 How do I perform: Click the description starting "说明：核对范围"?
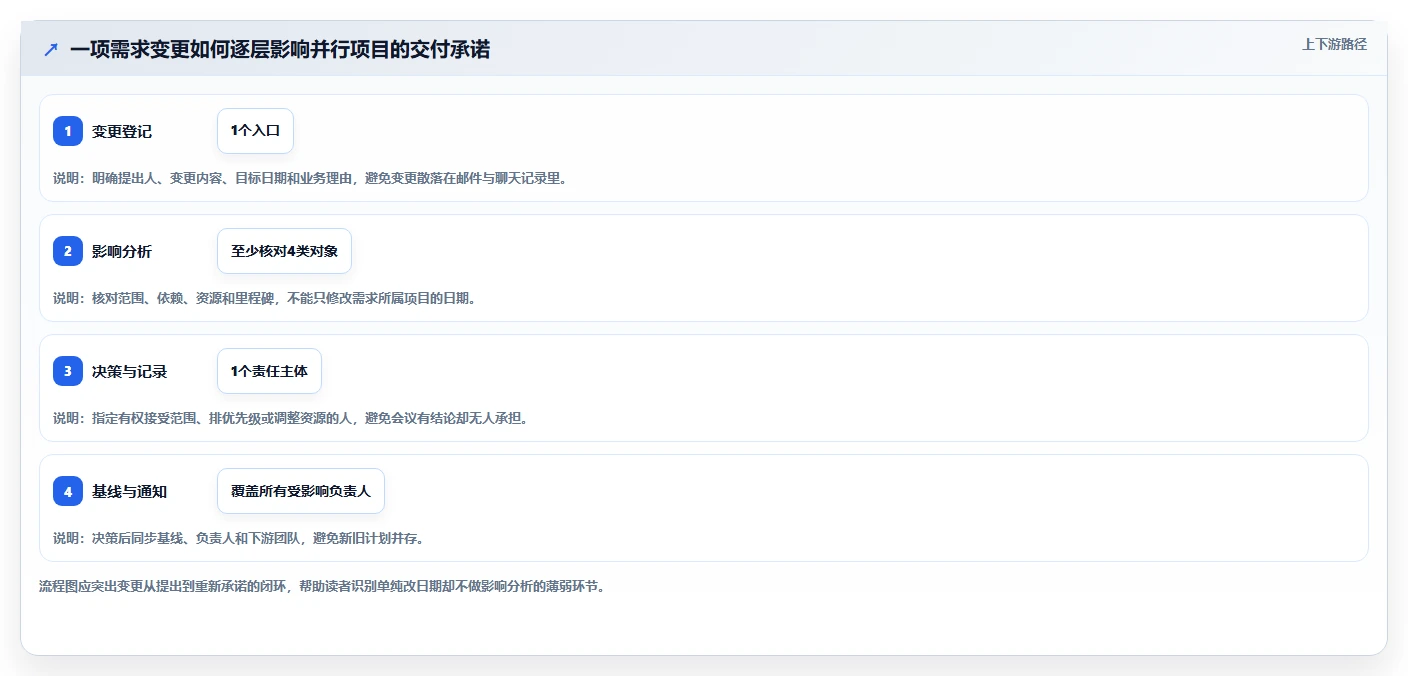264,298
